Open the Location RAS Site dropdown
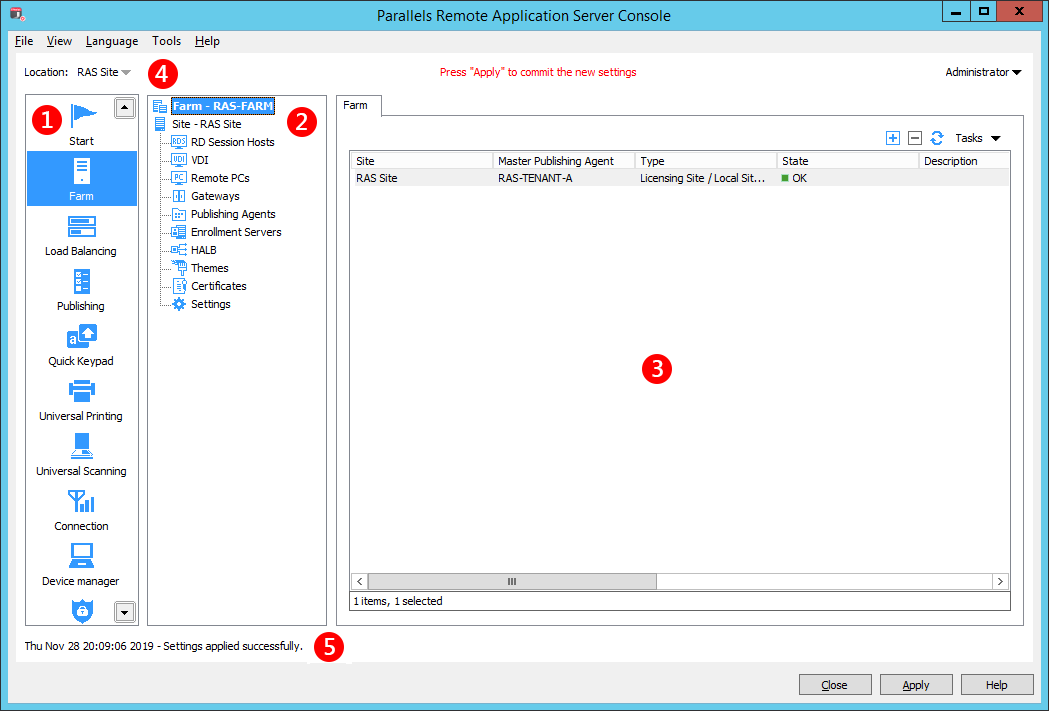The image size is (1049, 711). [104, 72]
